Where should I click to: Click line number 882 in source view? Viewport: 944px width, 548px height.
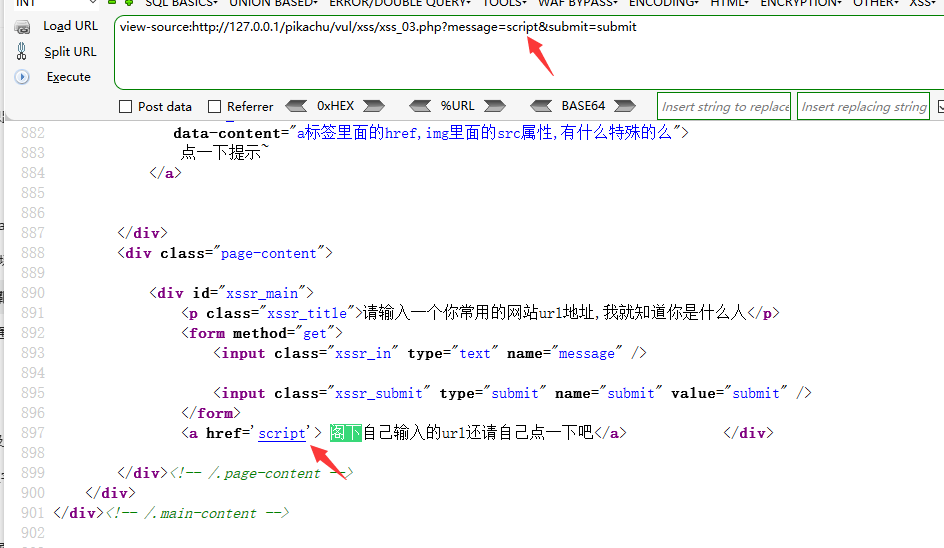(33, 133)
